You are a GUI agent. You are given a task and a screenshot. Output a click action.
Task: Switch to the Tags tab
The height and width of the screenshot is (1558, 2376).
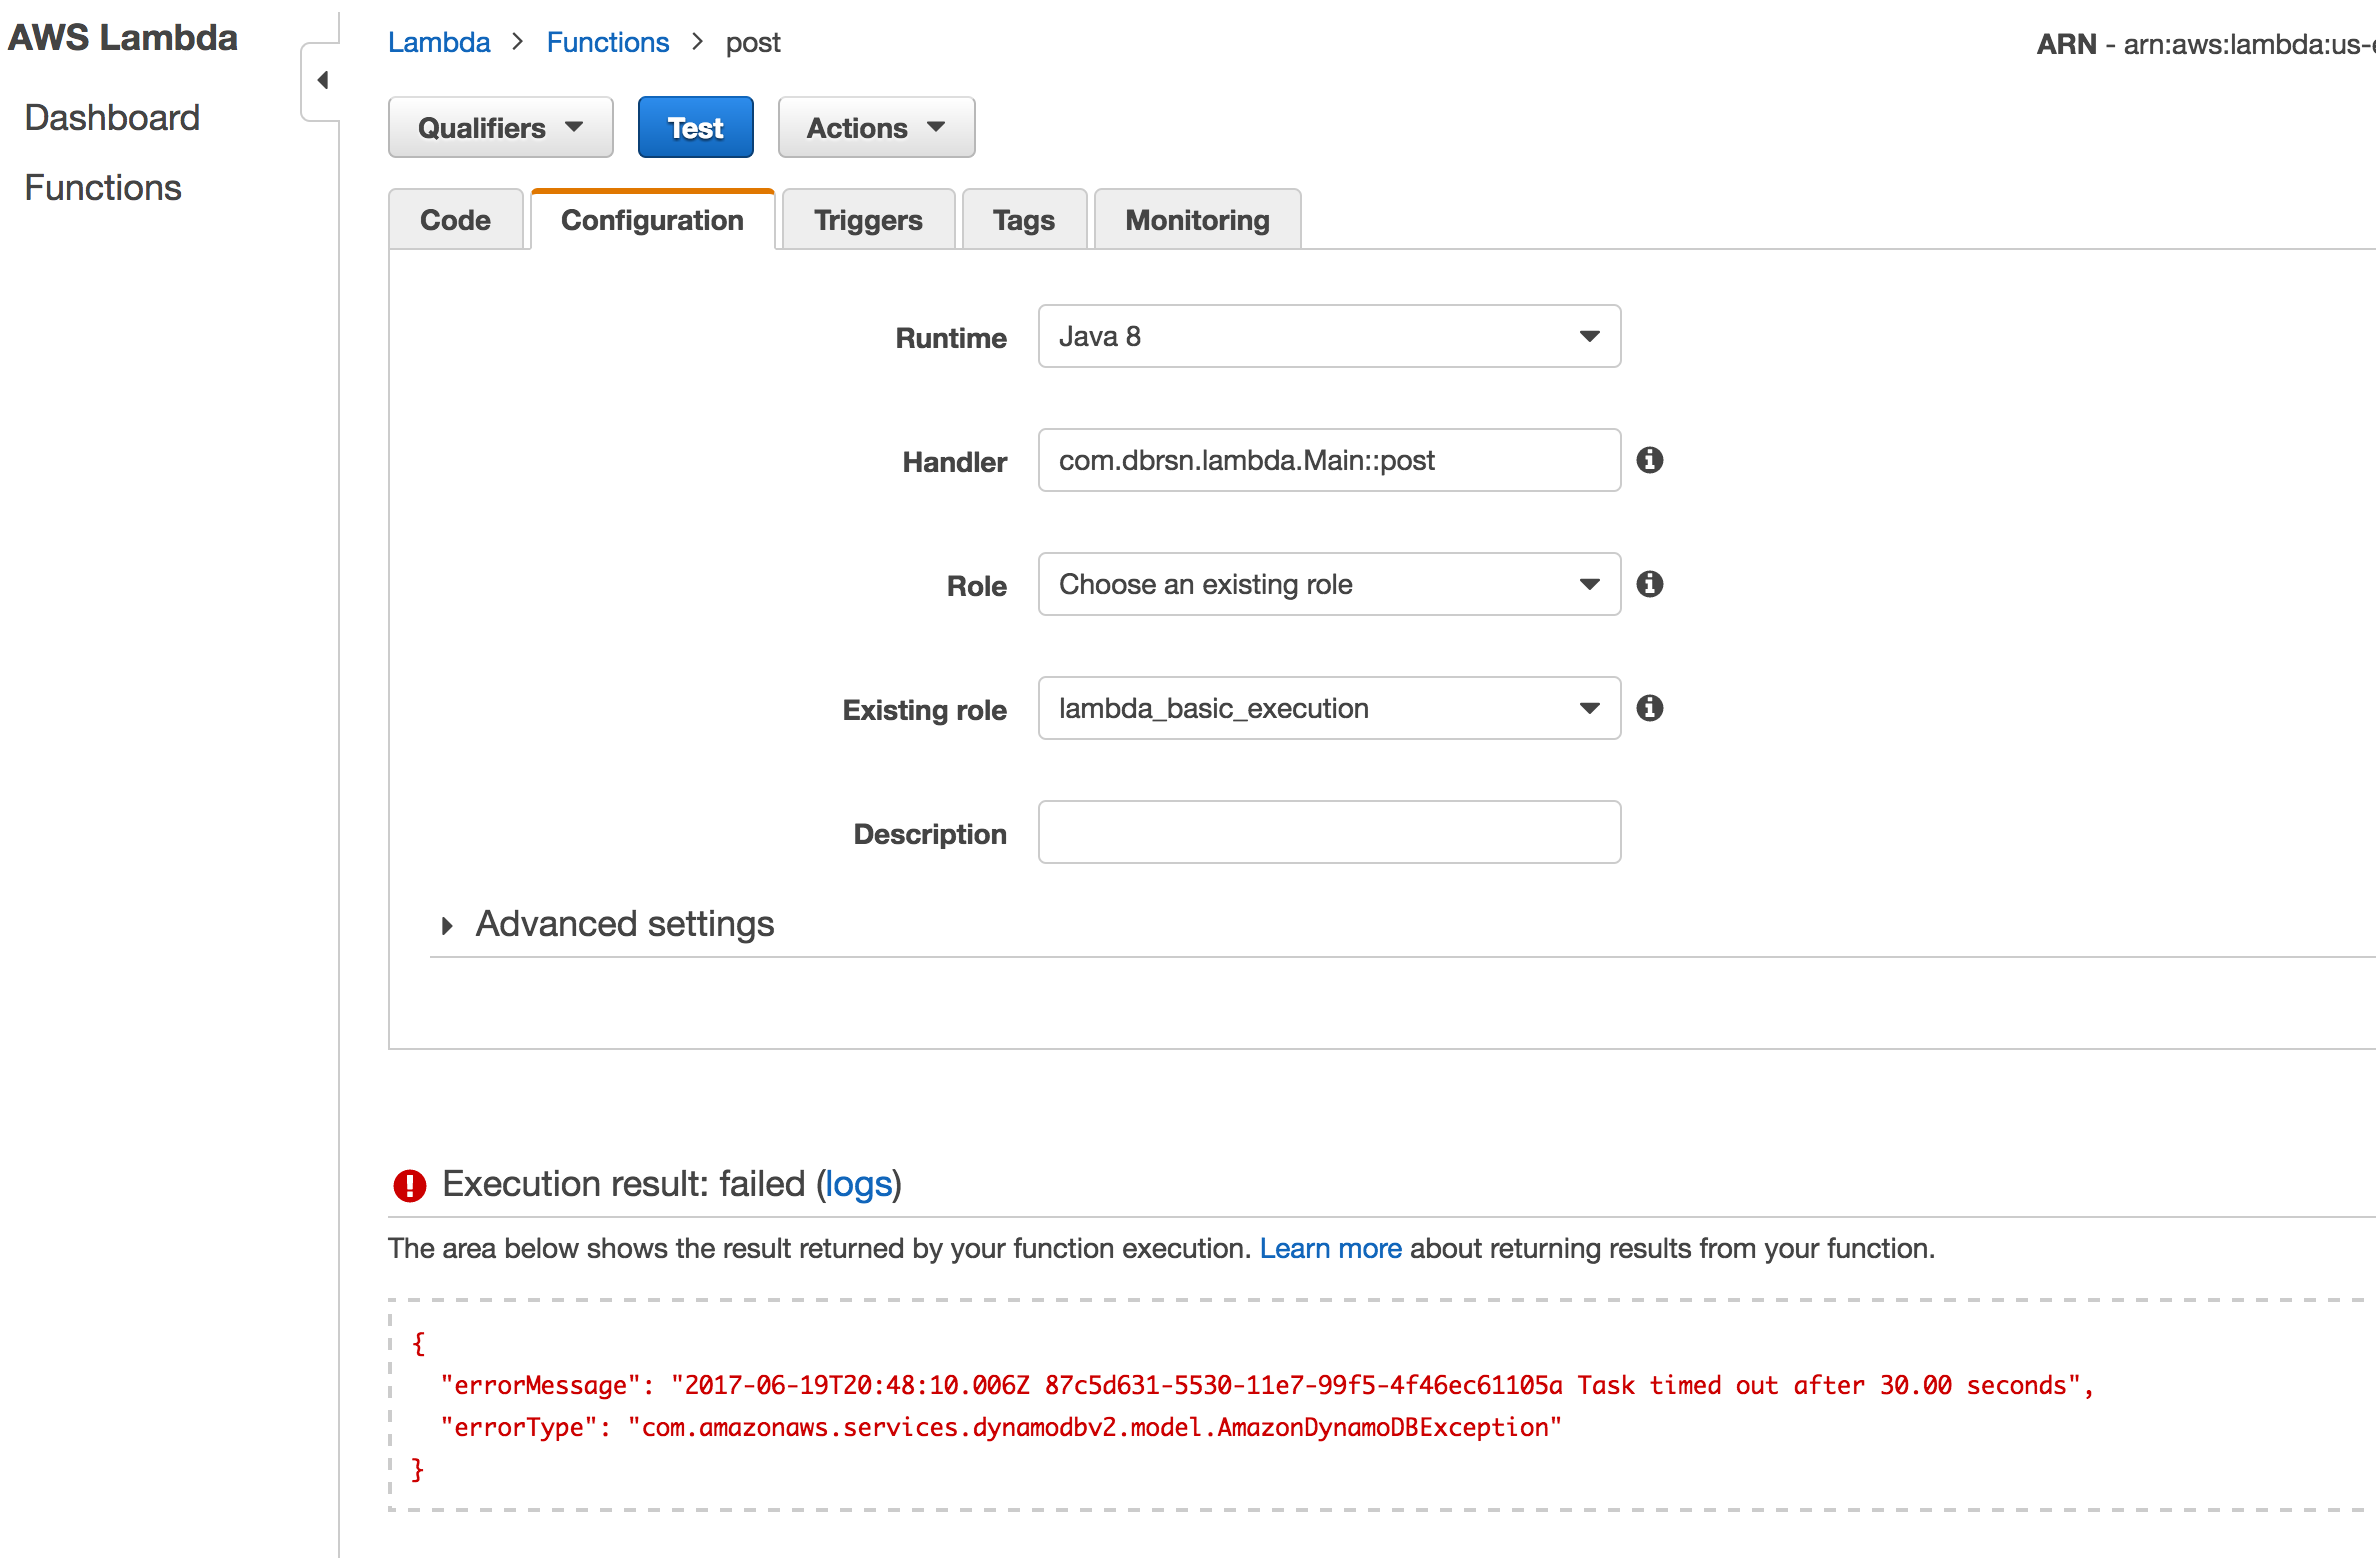pos(1024,219)
